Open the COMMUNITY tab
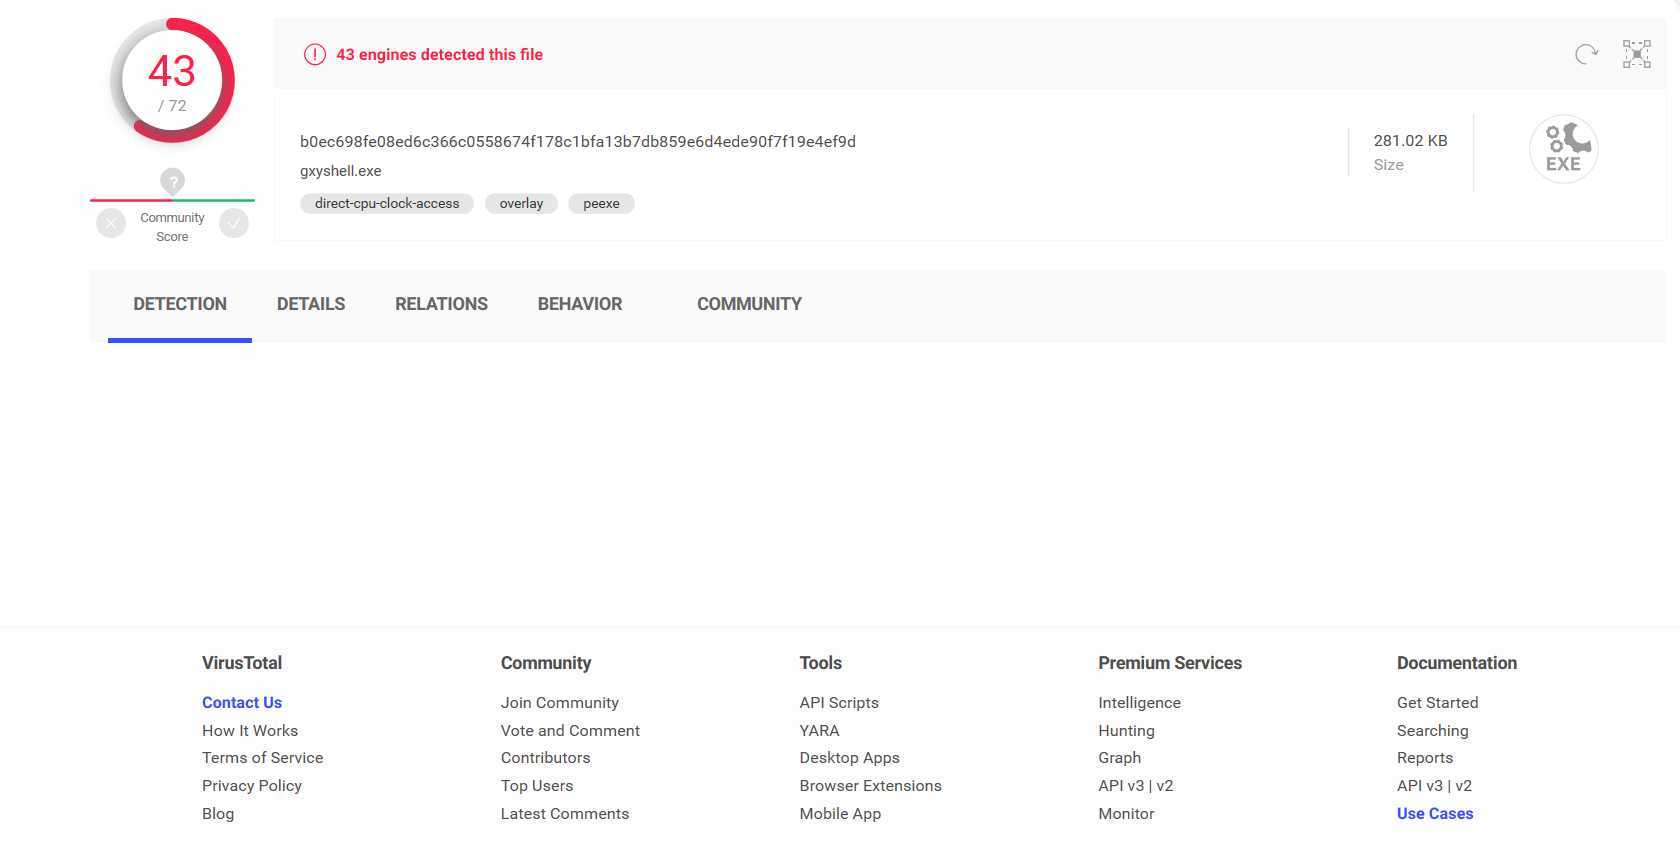The height and width of the screenshot is (846, 1680). click(x=749, y=304)
